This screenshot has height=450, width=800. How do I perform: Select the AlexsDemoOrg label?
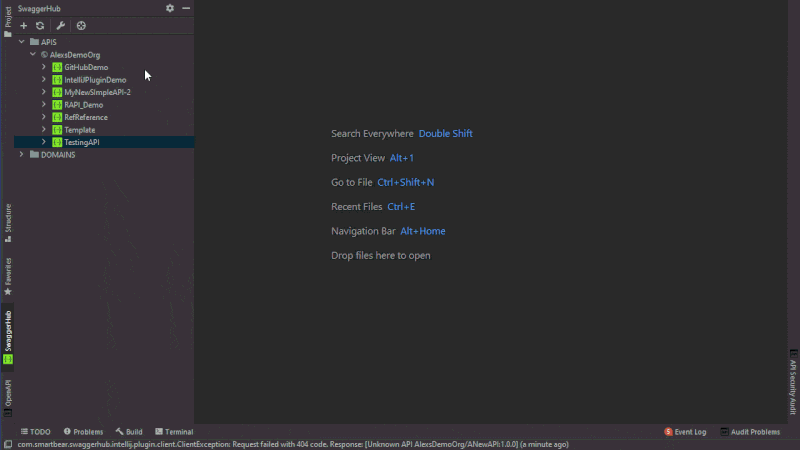tap(75, 55)
